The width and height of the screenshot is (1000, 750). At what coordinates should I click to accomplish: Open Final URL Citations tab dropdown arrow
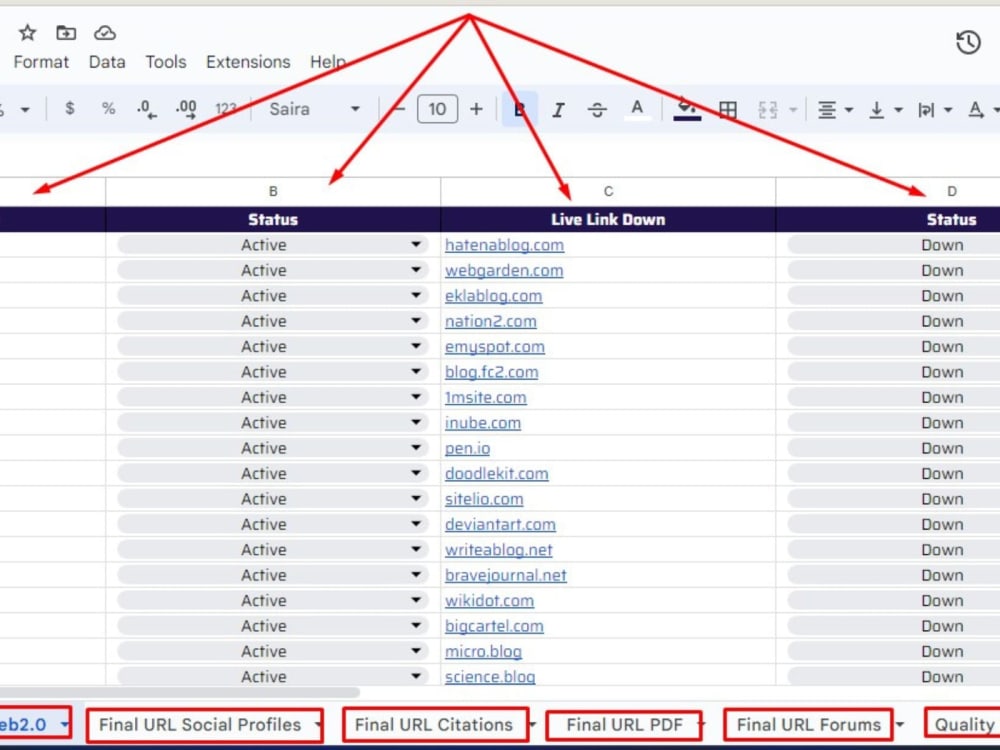[533, 725]
